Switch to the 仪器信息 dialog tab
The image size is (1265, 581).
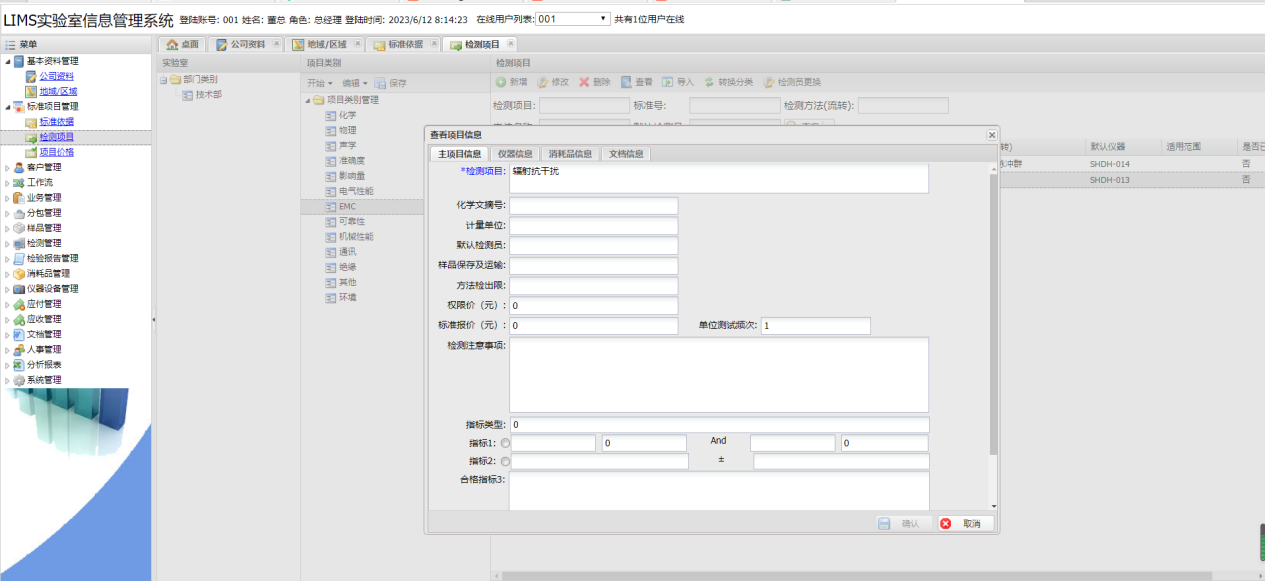tap(515, 154)
